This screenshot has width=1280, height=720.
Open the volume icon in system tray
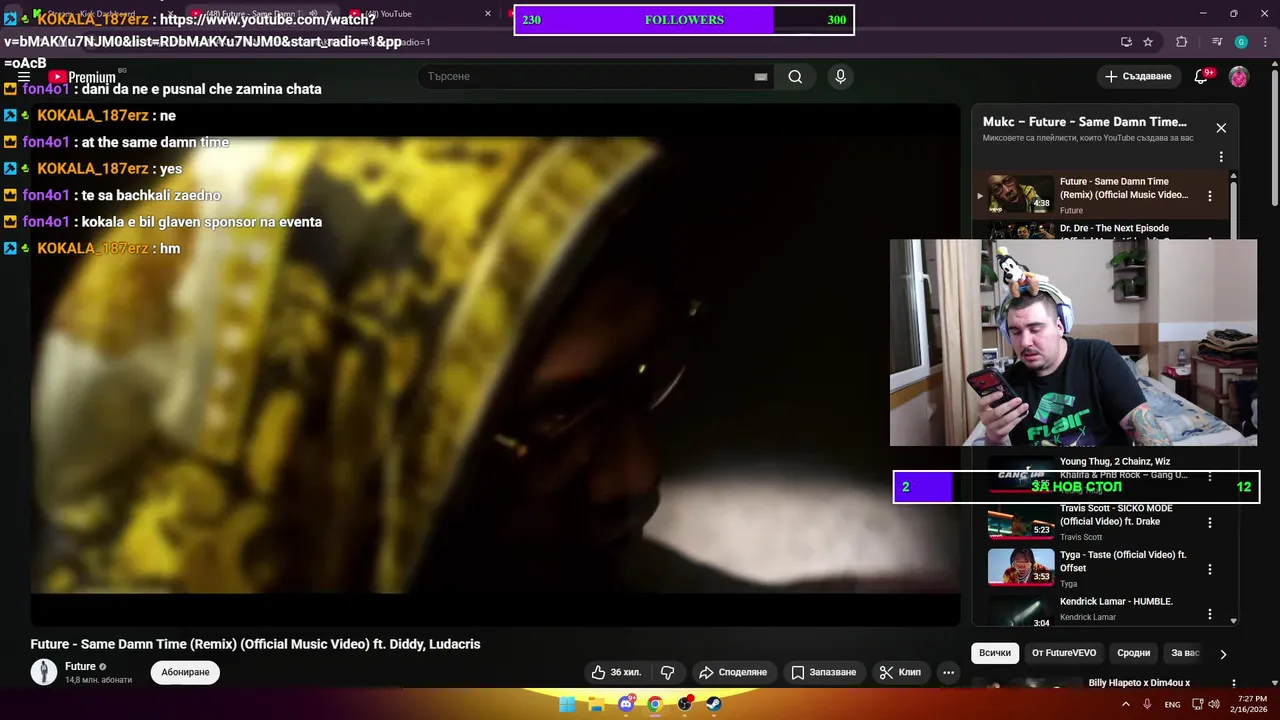click(1214, 704)
